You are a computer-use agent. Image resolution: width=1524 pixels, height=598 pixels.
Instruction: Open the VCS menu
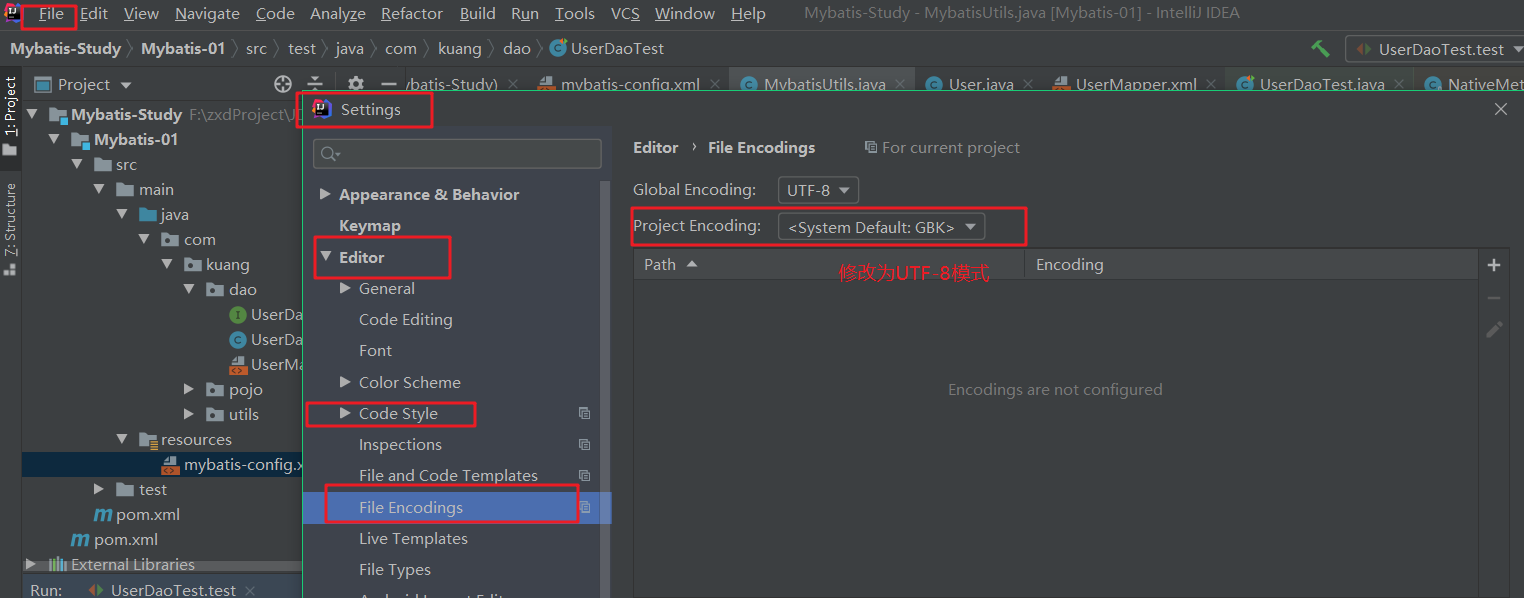pos(625,14)
